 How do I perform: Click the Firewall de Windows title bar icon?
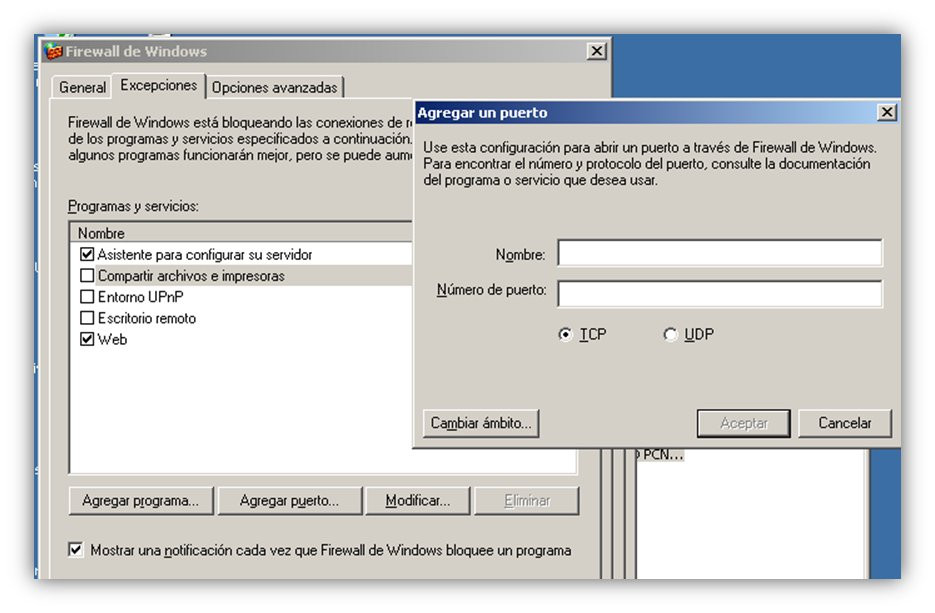pos(53,51)
